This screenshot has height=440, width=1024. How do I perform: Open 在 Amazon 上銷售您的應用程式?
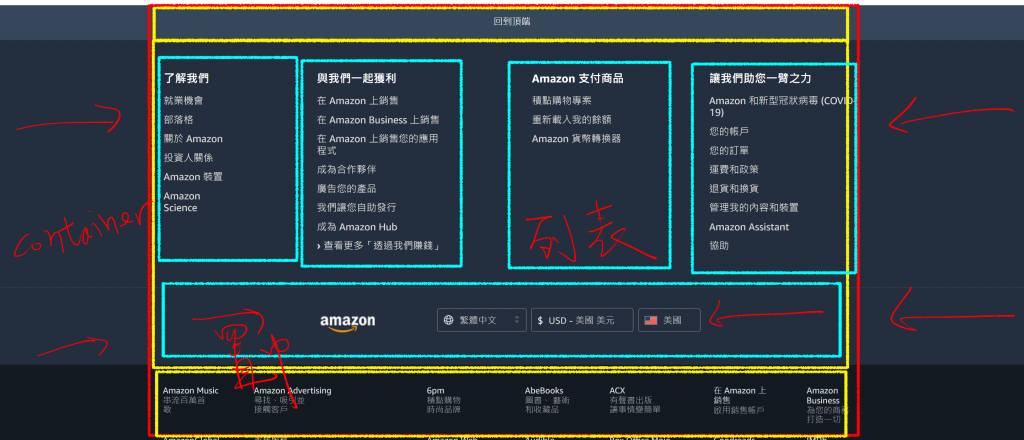point(377,144)
